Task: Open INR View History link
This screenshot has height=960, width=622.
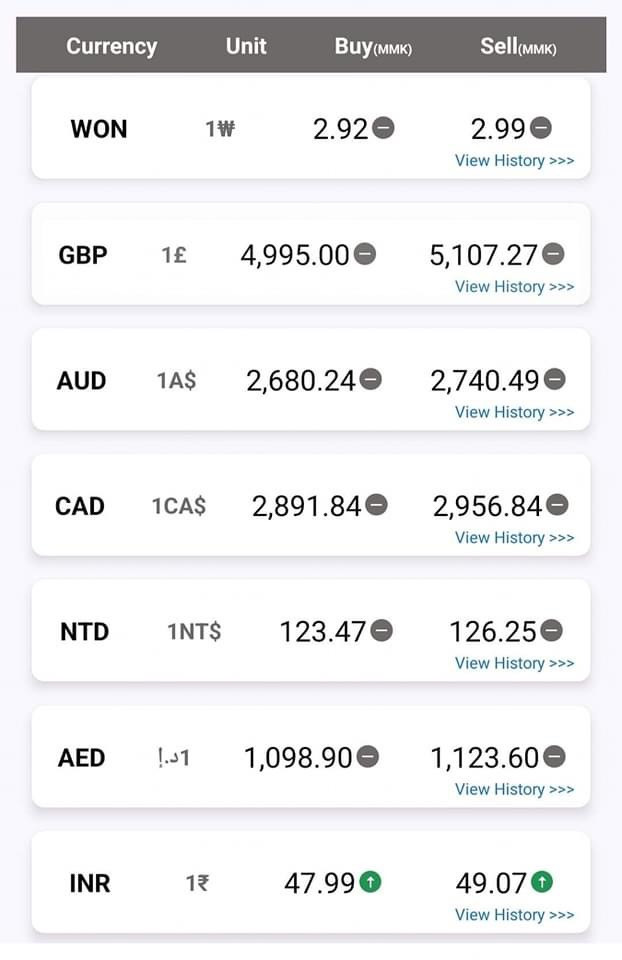Action: 514,915
